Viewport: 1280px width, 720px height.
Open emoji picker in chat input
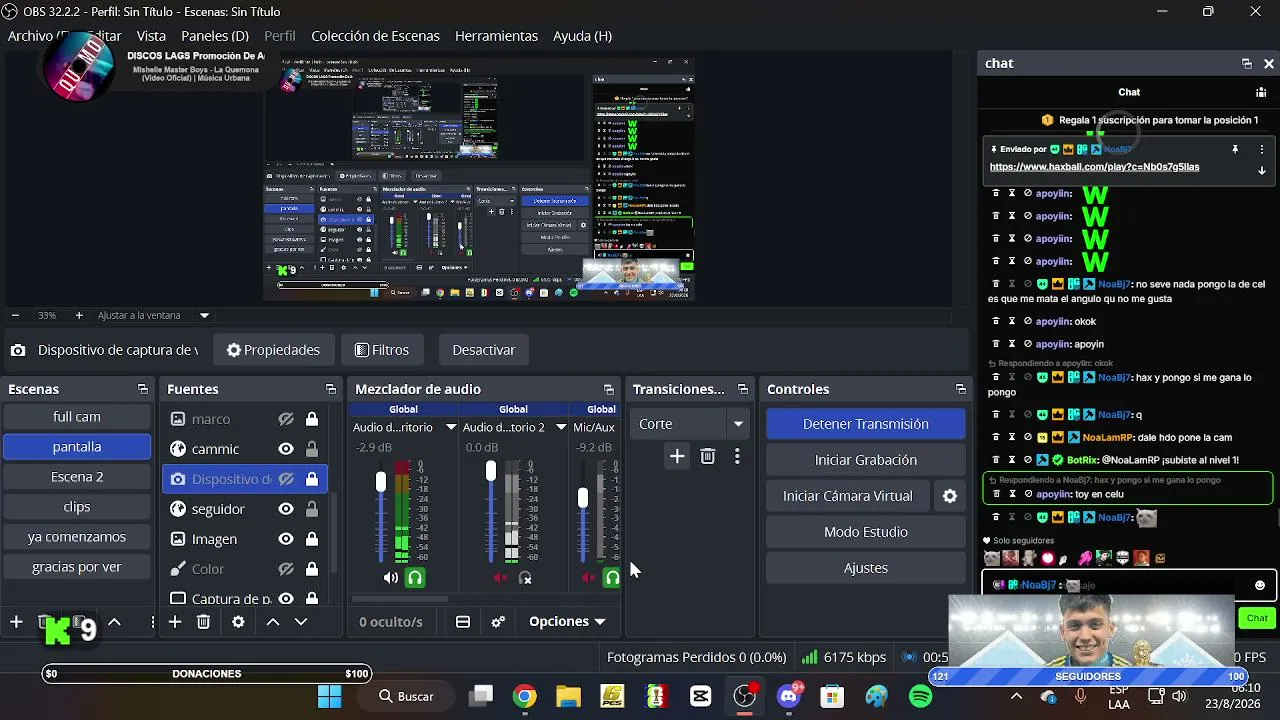(x=1260, y=585)
